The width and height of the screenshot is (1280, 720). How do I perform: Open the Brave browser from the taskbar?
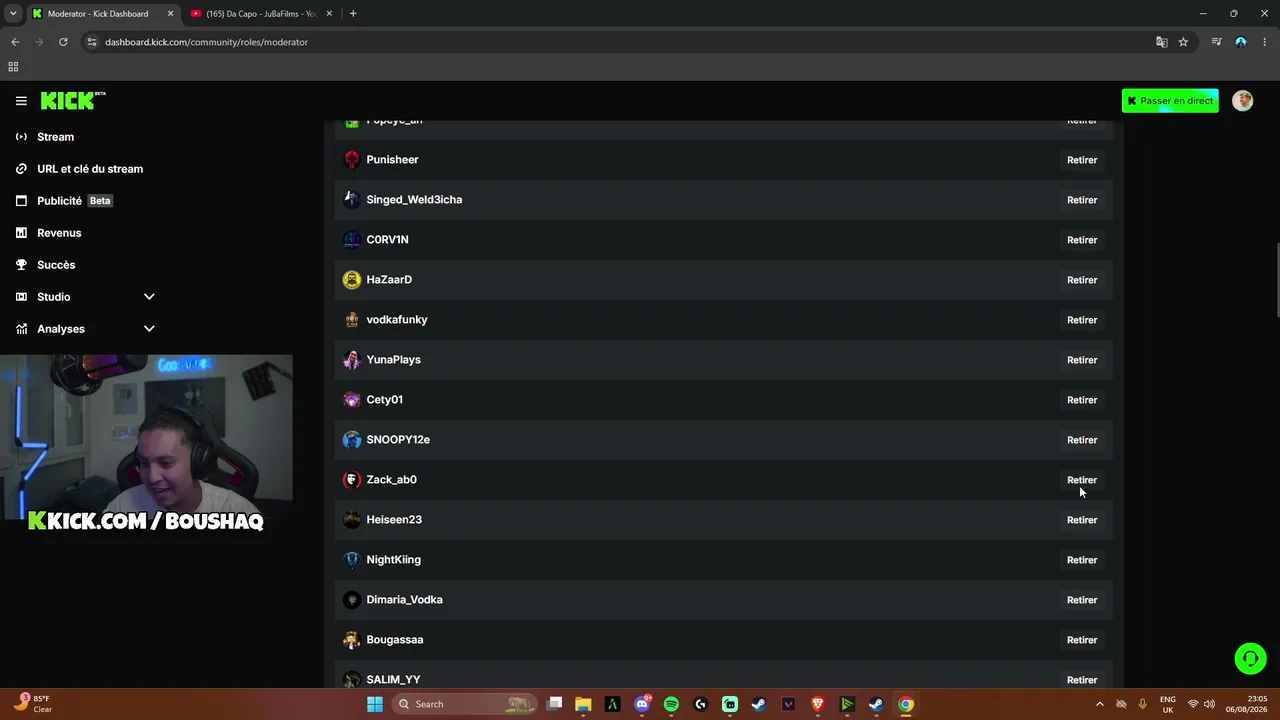point(817,704)
